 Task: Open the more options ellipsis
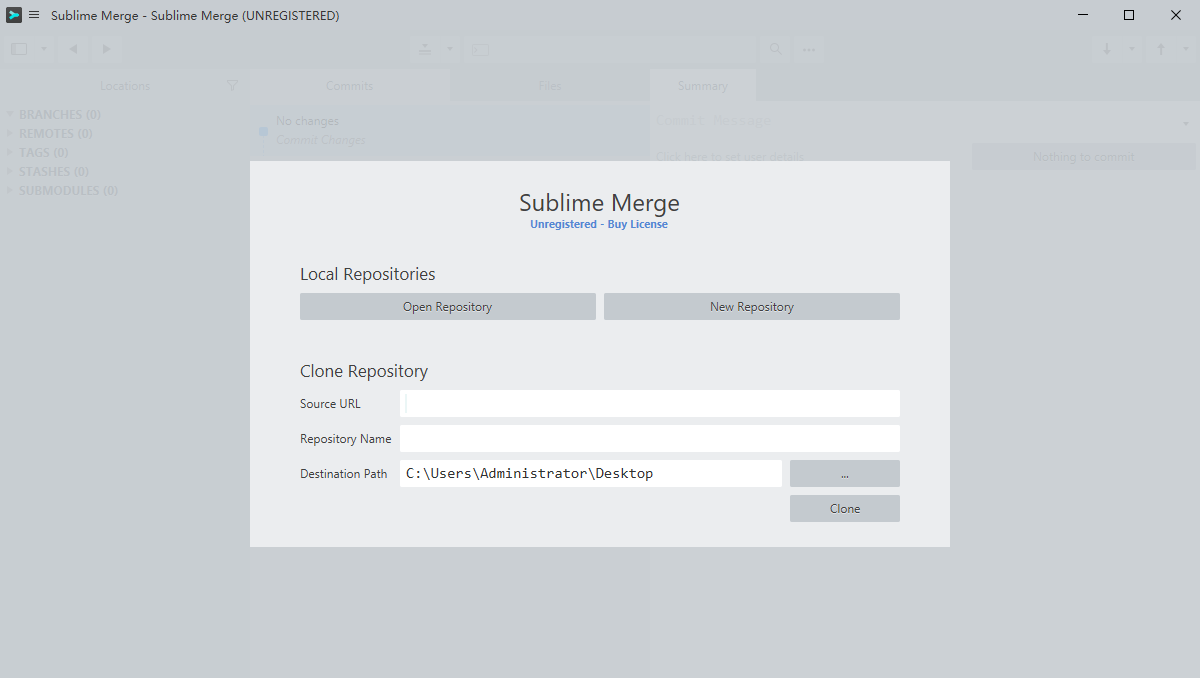[809, 49]
